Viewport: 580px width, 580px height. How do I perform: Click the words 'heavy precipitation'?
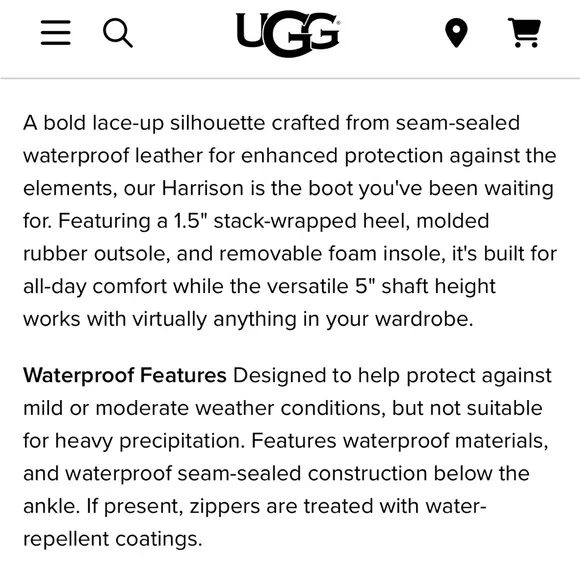[150, 442]
